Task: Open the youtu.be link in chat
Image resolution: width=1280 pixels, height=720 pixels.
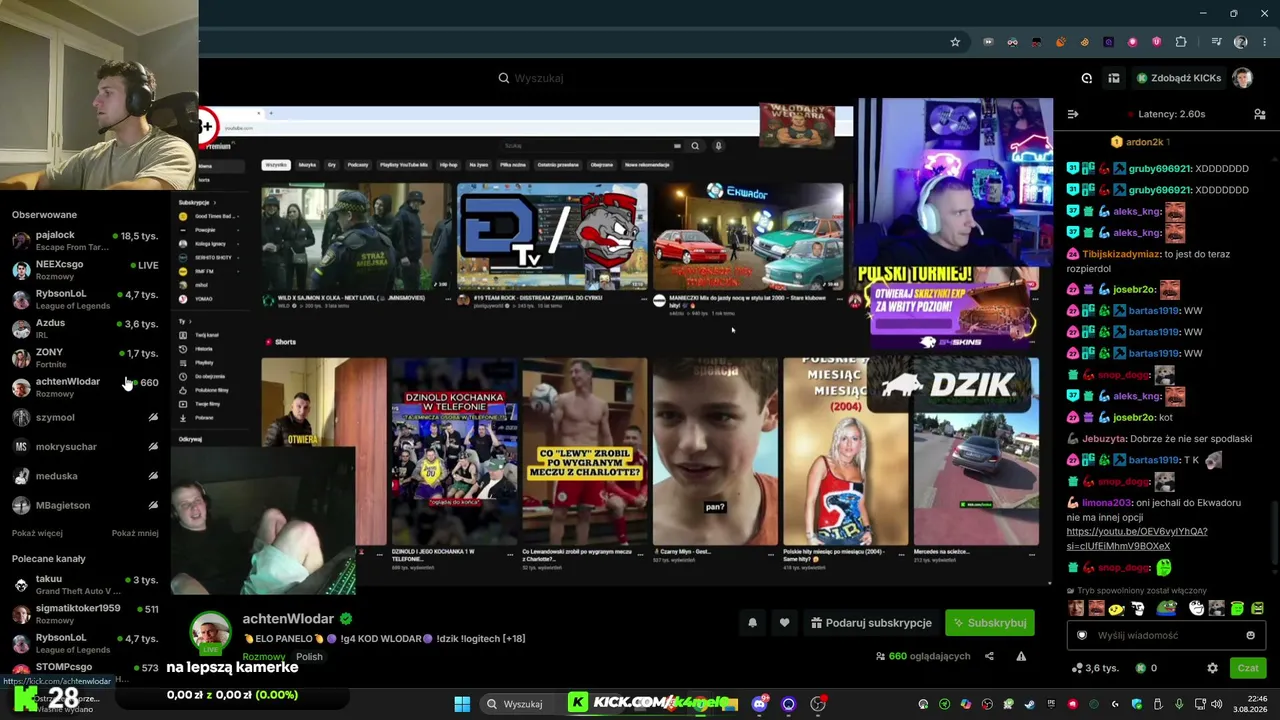Action: (x=1137, y=539)
